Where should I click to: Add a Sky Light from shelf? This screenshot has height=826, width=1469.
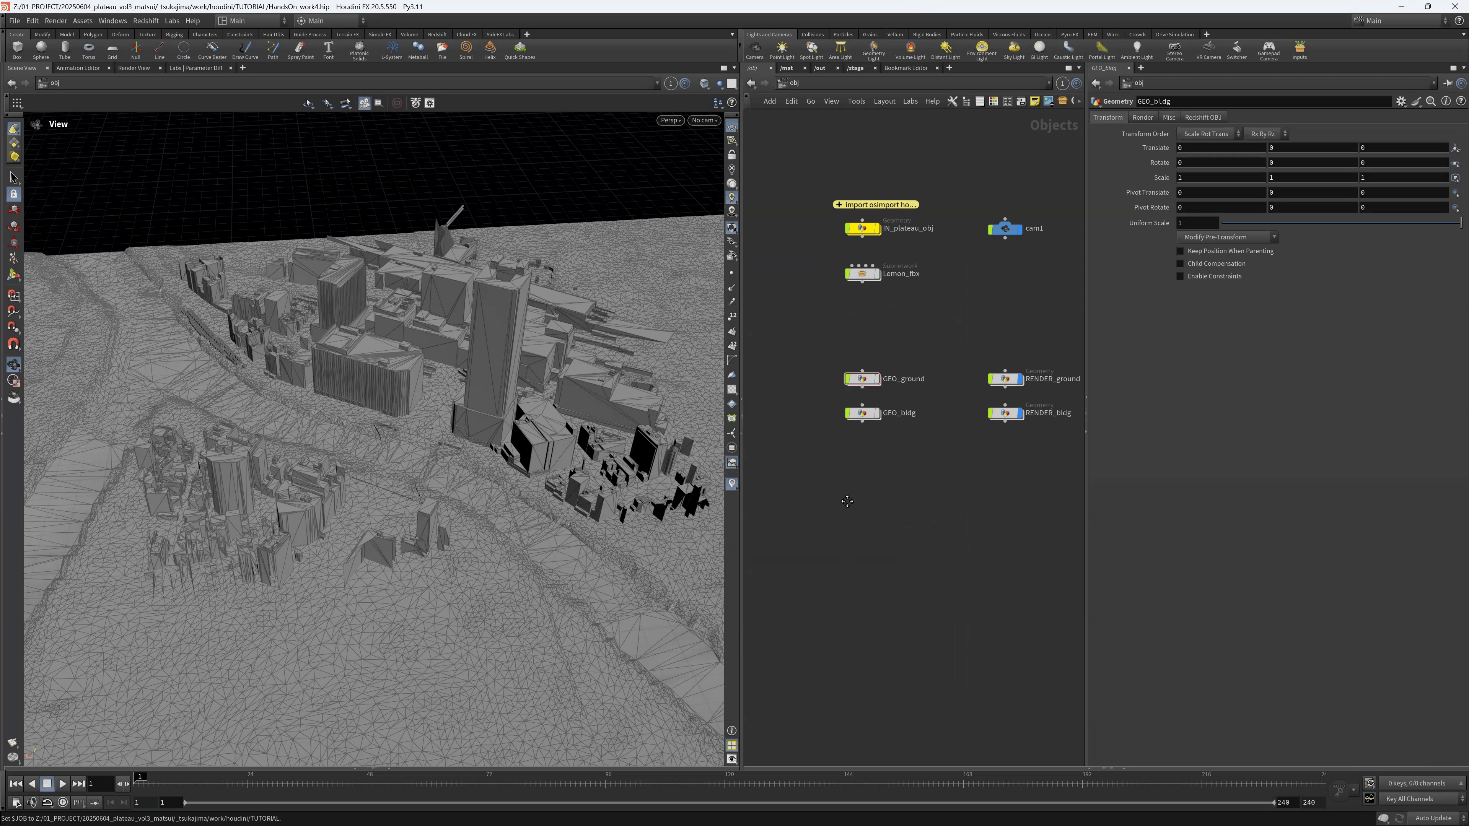1014,48
